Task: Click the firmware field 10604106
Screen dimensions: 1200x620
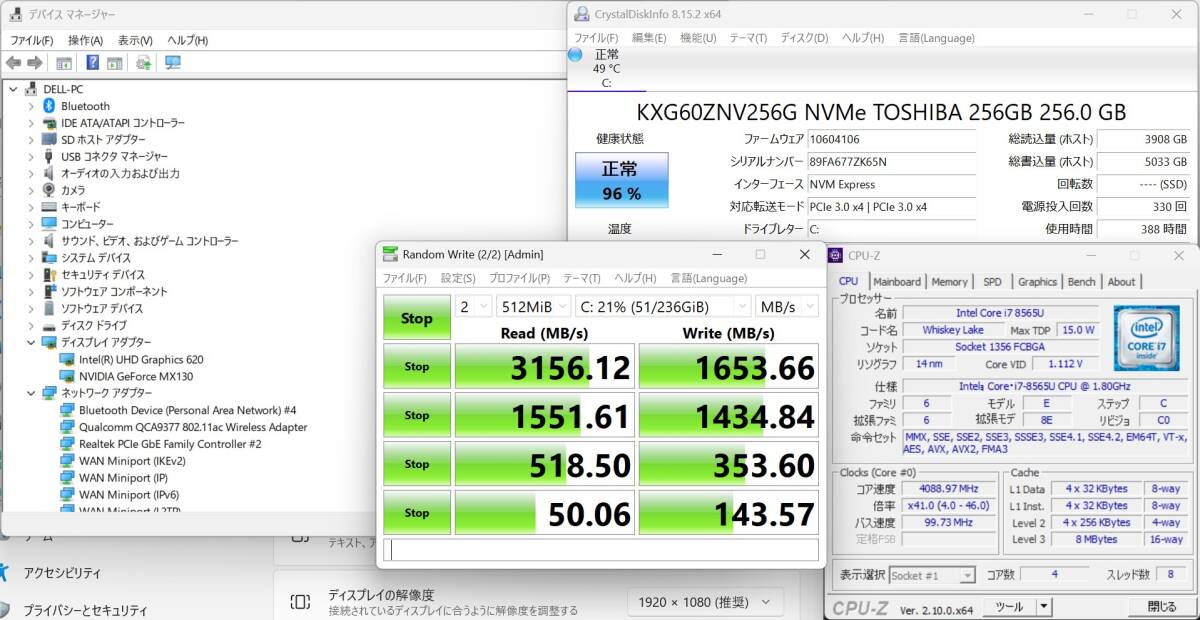Action: point(891,139)
